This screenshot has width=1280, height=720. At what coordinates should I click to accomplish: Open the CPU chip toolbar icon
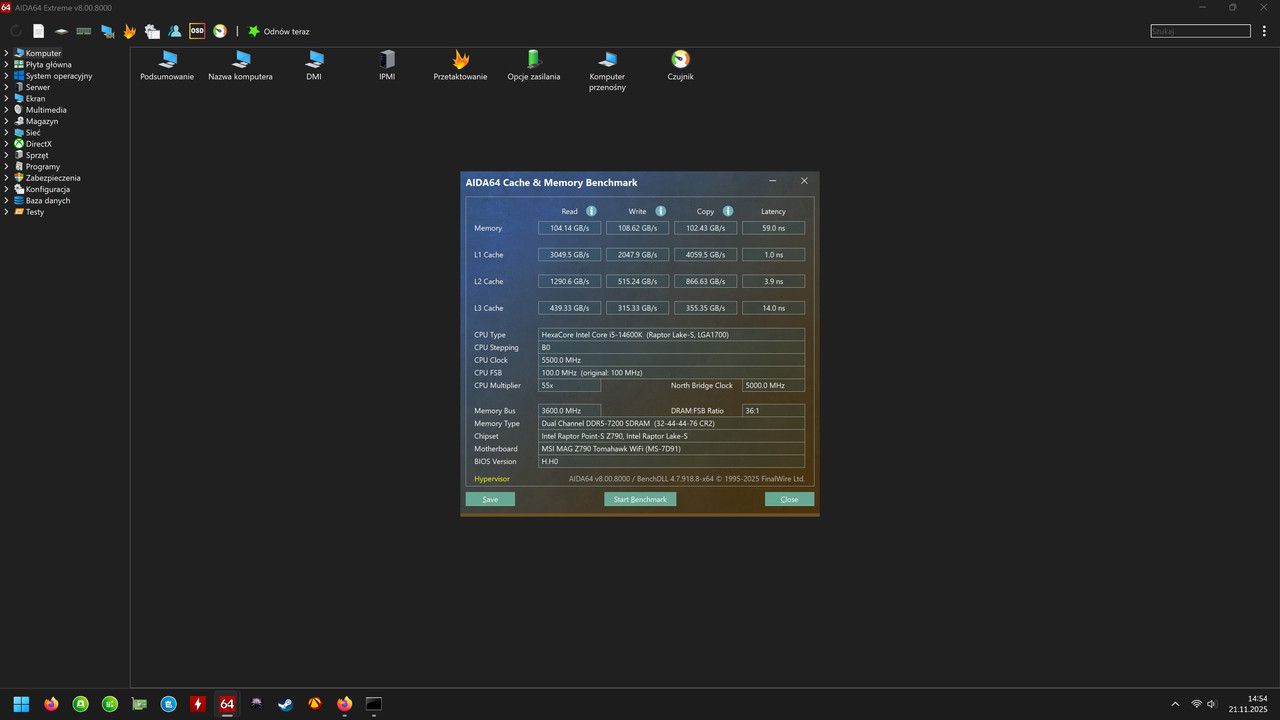61,31
